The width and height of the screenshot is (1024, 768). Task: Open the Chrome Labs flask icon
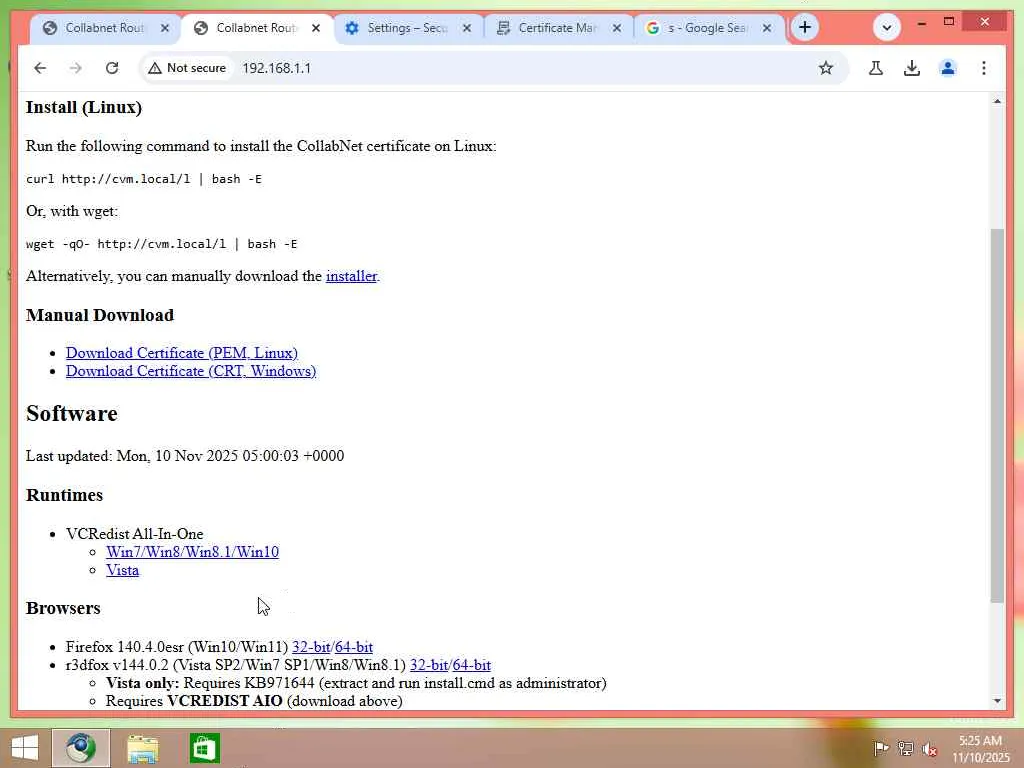click(876, 68)
